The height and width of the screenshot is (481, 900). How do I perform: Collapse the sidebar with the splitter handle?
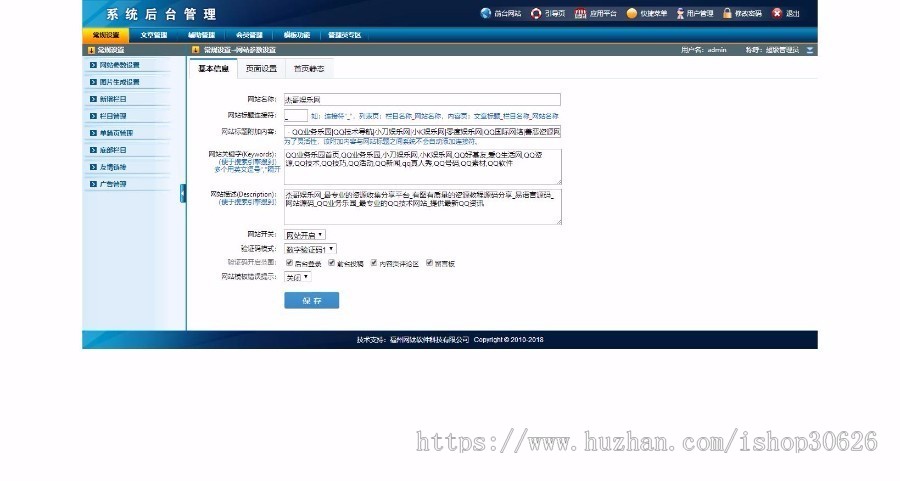[x=183, y=193]
